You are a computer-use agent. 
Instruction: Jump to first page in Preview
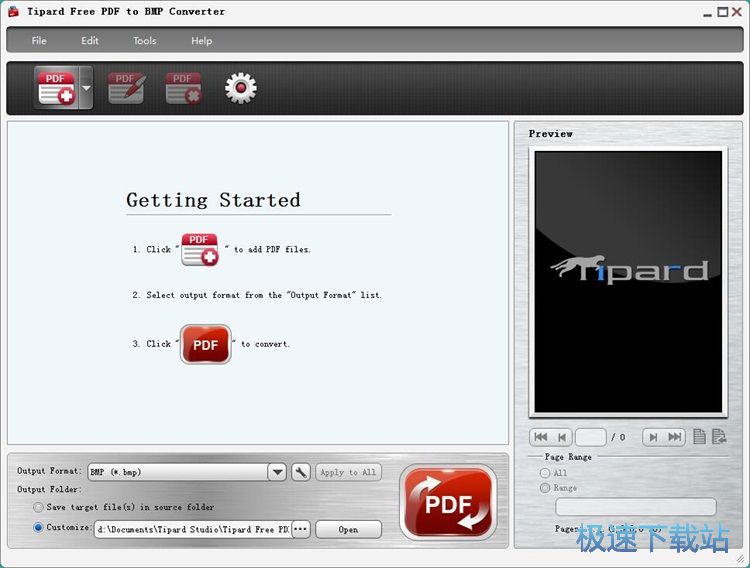click(540, 437)
